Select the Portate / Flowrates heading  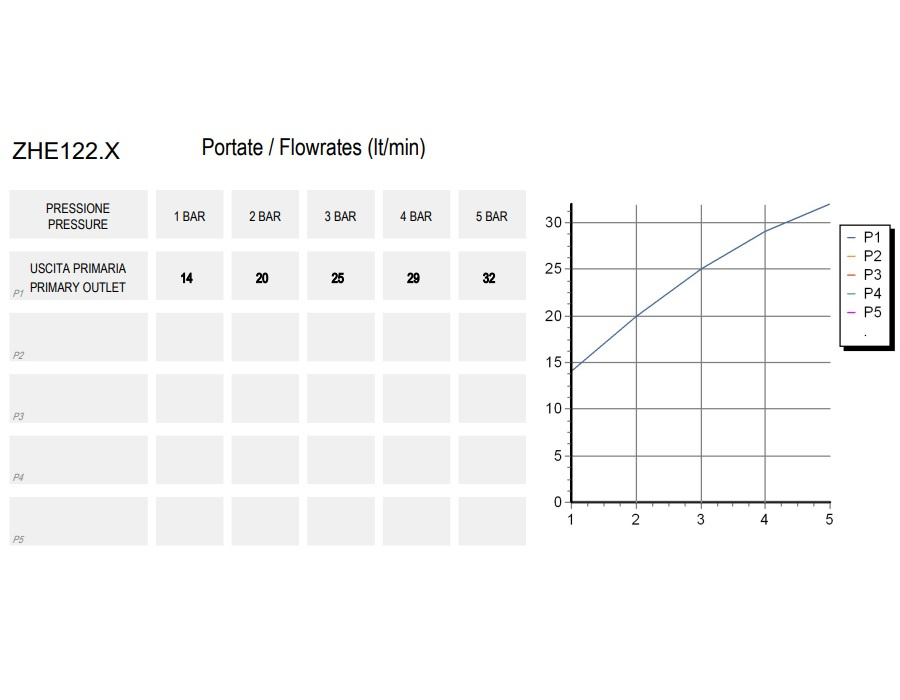[x=313, y=147]
